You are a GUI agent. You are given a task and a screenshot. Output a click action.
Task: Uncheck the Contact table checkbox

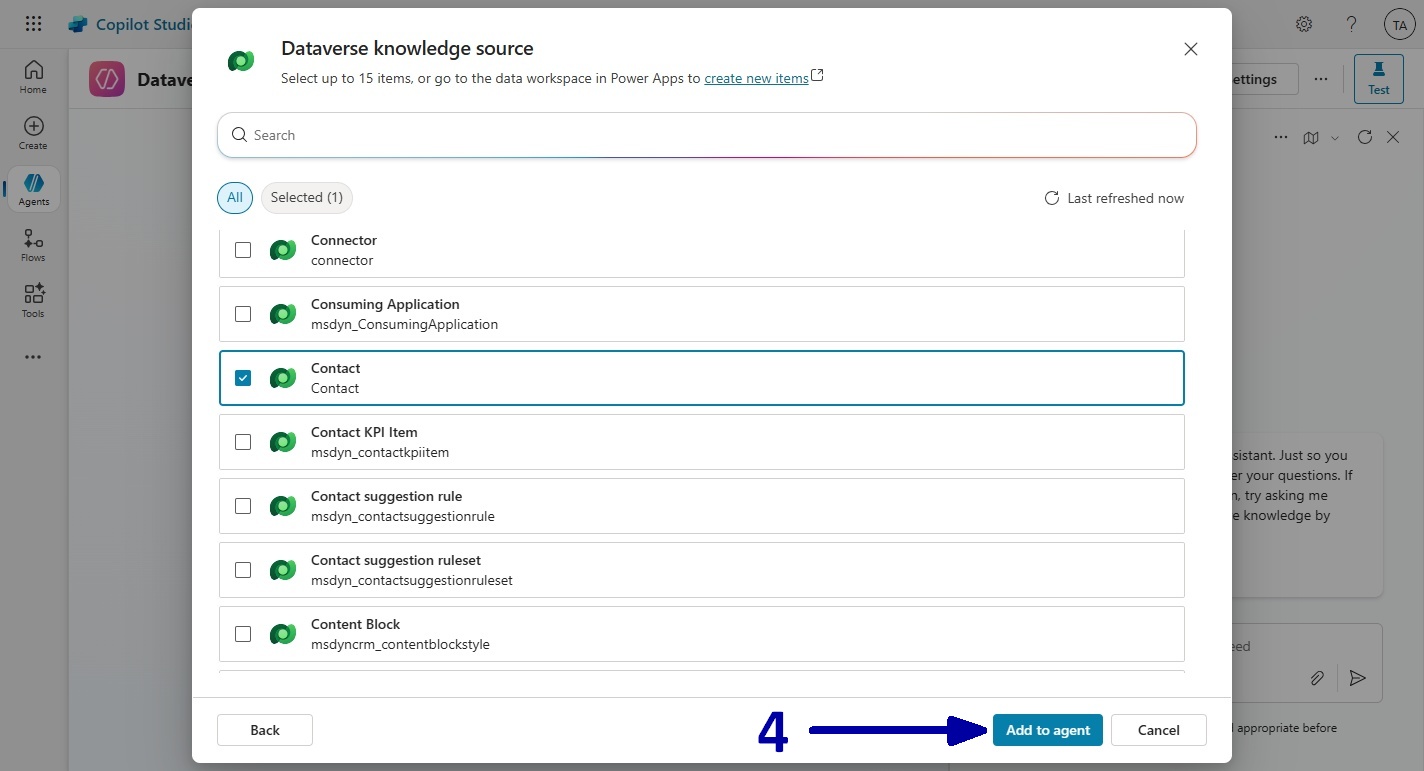243,378
